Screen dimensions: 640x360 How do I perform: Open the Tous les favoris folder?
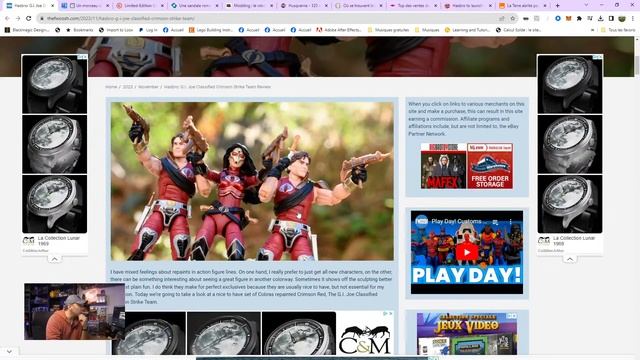coord(618,30)
